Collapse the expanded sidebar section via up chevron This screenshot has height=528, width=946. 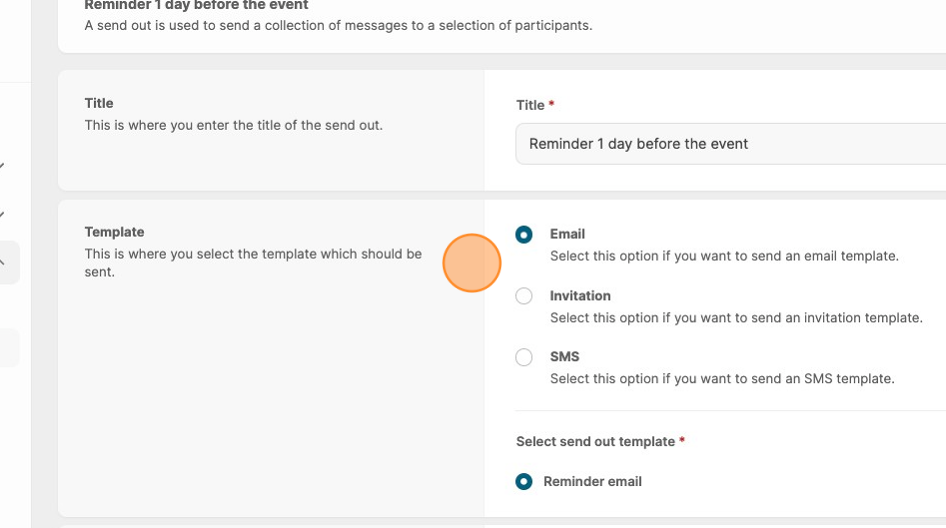point(3,263)
